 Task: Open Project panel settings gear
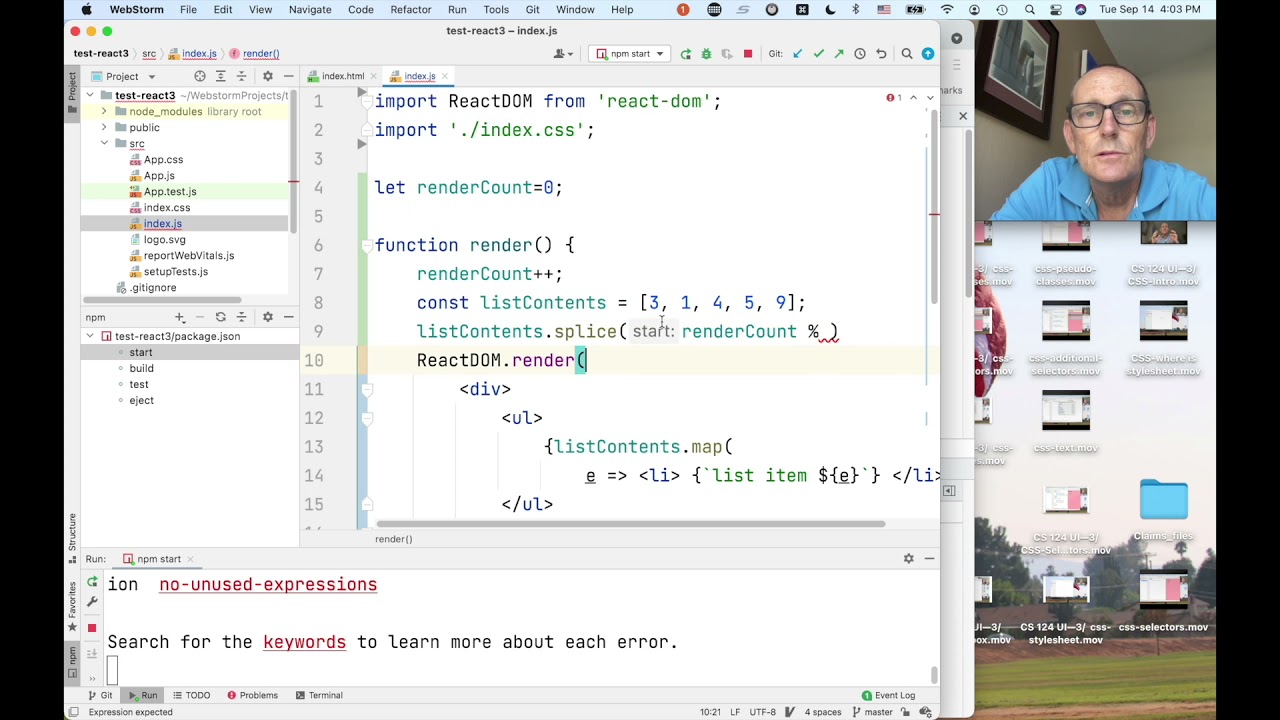(x=267, y=76)
